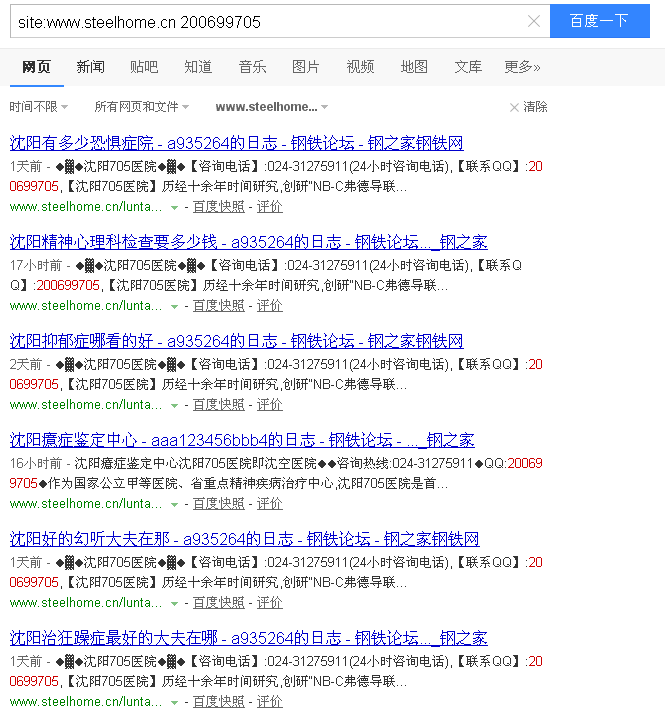The width and height of the screenshot is (665, 718).
Task: Open the 贴吧 tab
Action: pos(144,67)
